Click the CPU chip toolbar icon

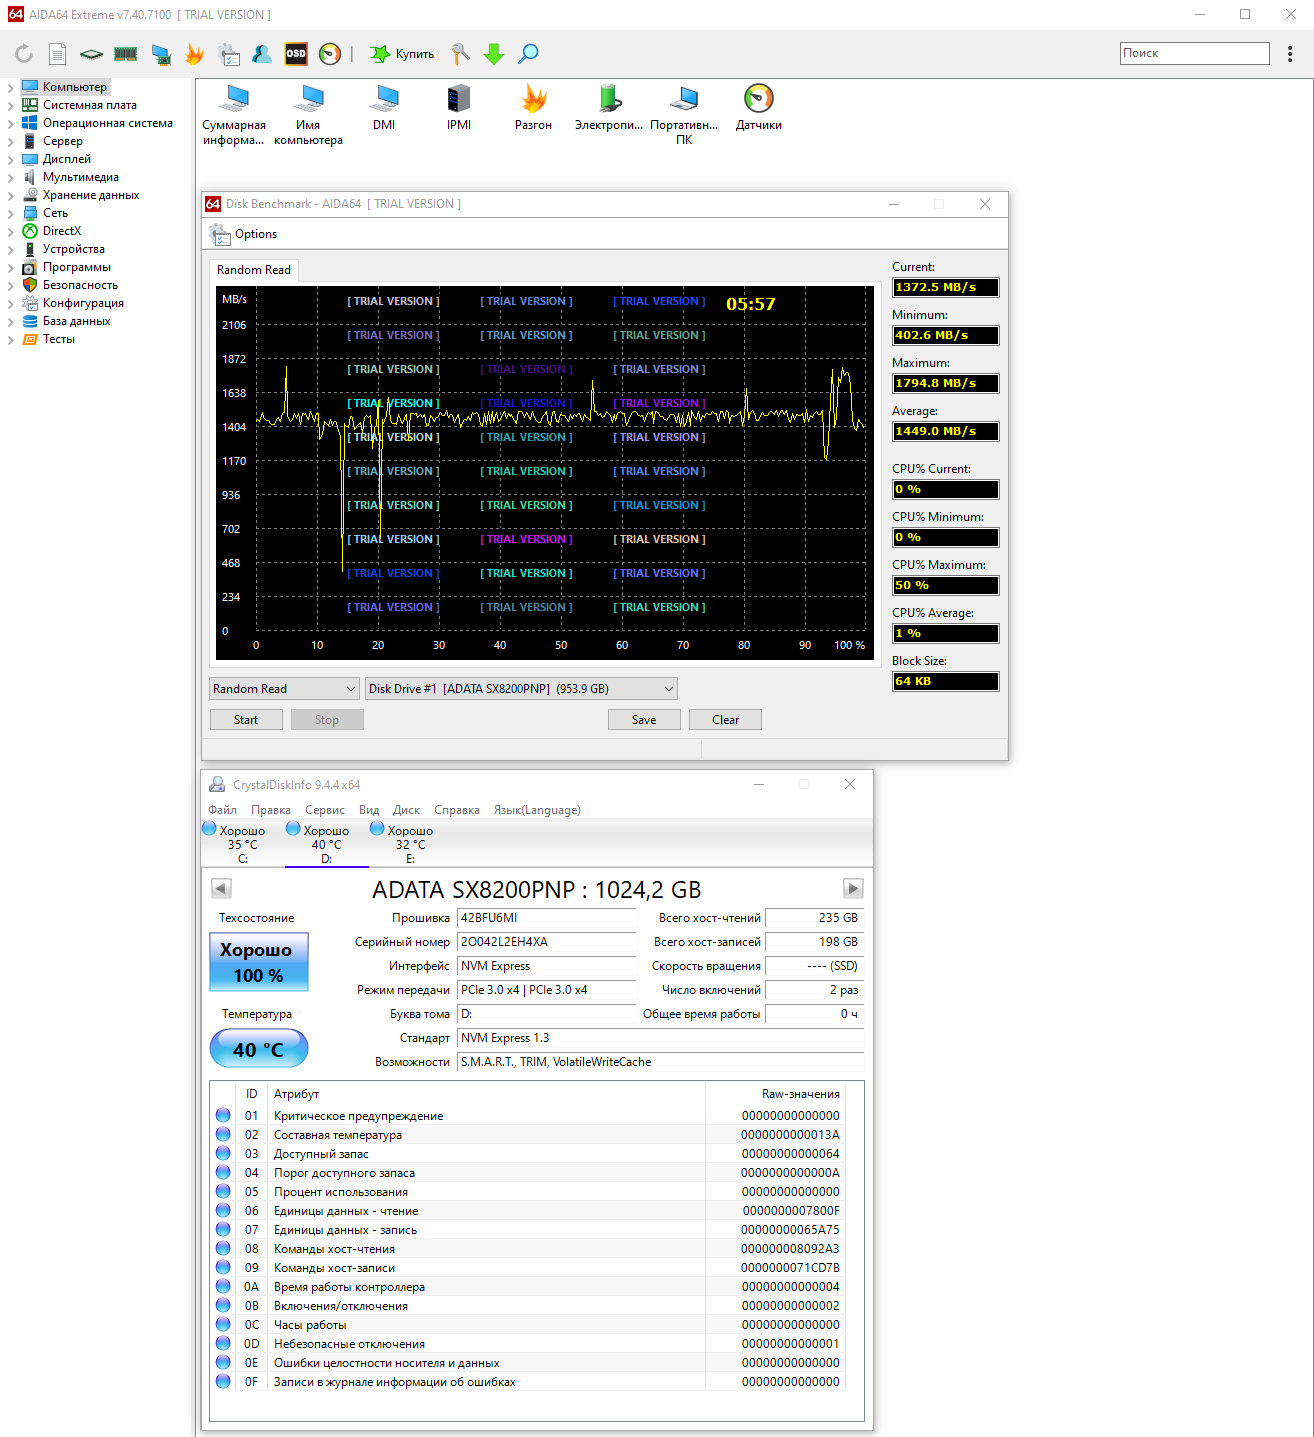click(91, 54)
